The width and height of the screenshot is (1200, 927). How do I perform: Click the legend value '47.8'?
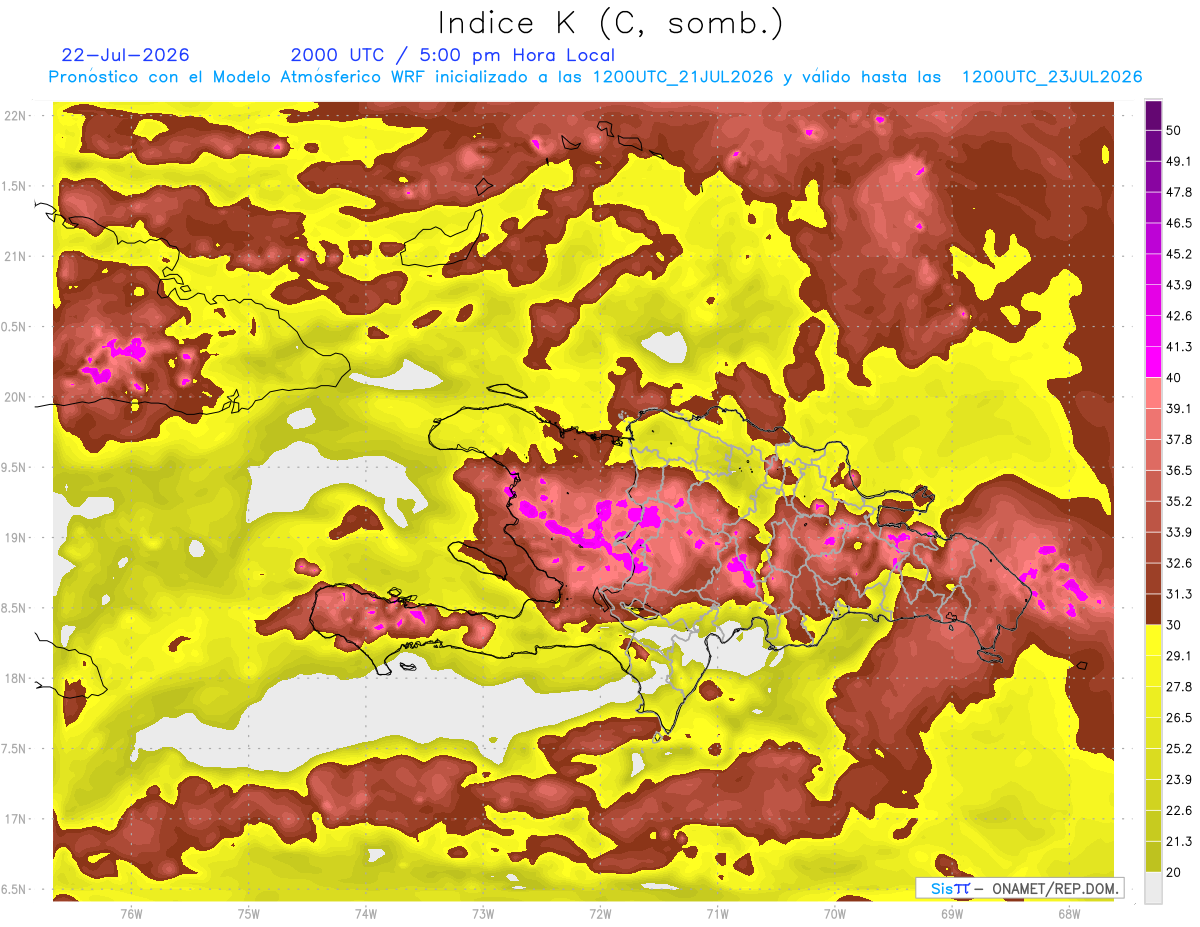click(1178, 192)
